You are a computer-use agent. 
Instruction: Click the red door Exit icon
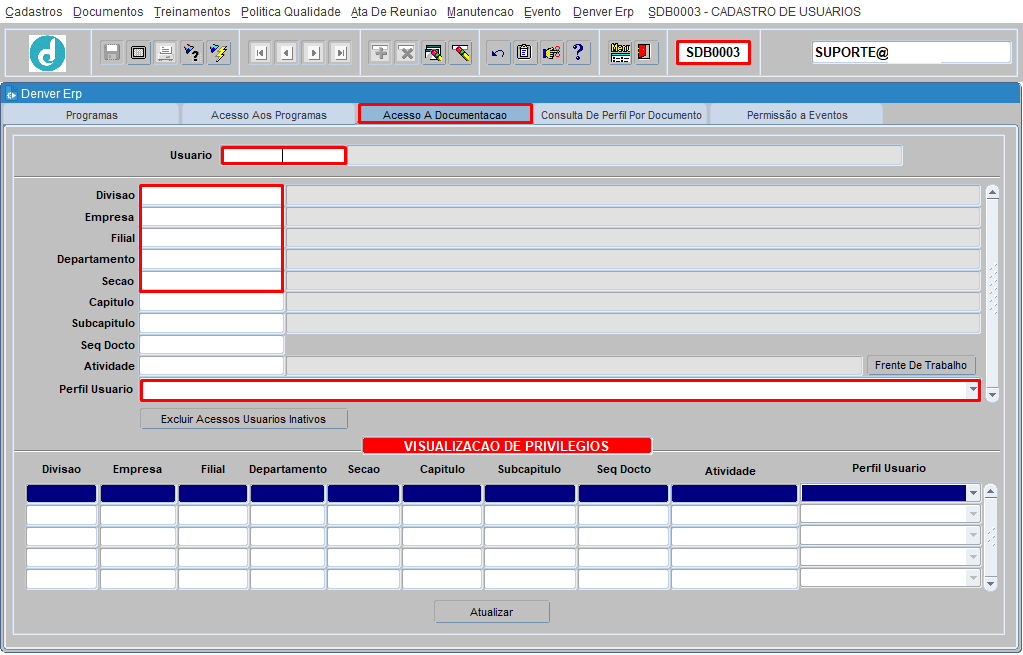pyautogui.click(x=646, y=52)
